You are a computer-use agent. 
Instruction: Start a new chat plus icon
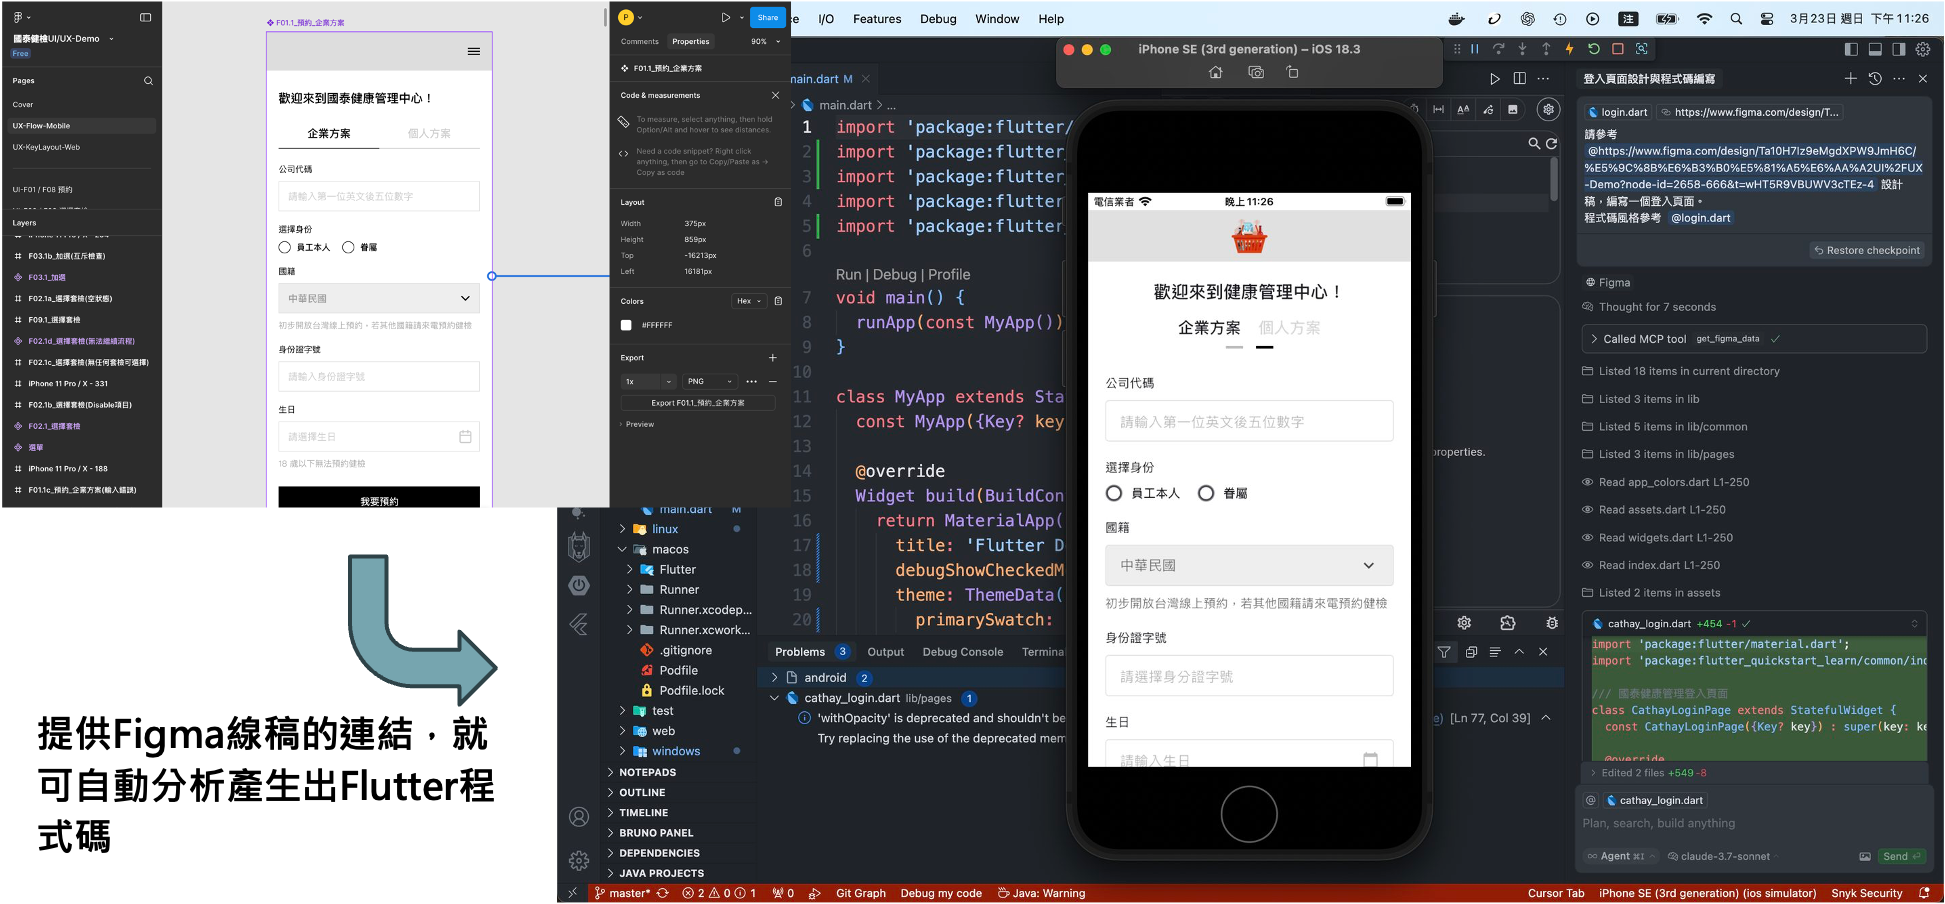[x=1850, y=78]
